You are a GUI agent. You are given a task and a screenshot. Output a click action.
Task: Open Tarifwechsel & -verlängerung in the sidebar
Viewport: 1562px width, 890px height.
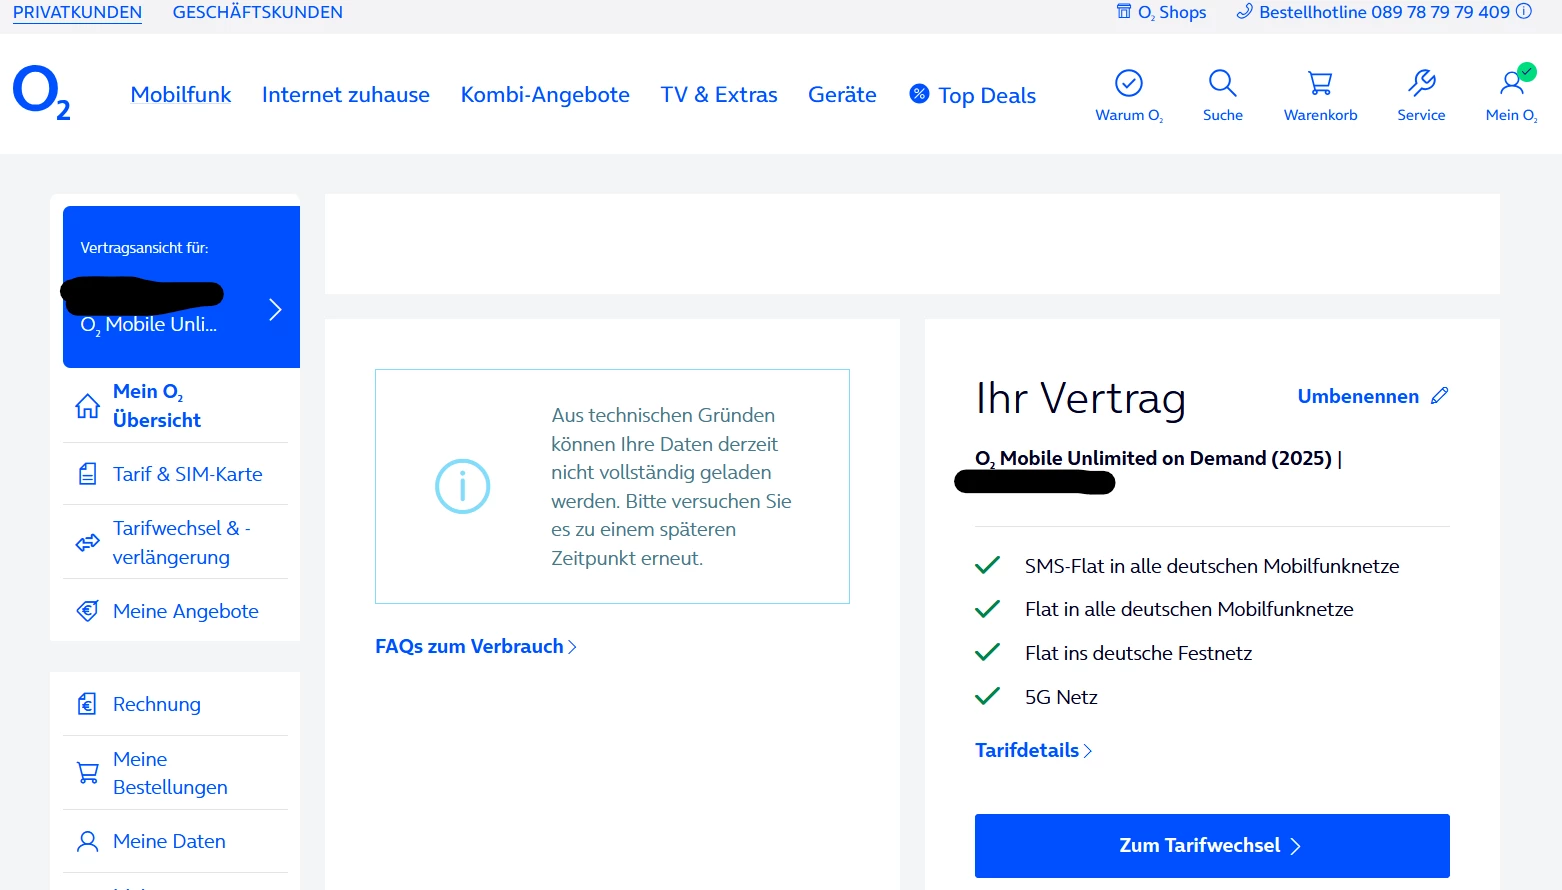click(181, 542)
